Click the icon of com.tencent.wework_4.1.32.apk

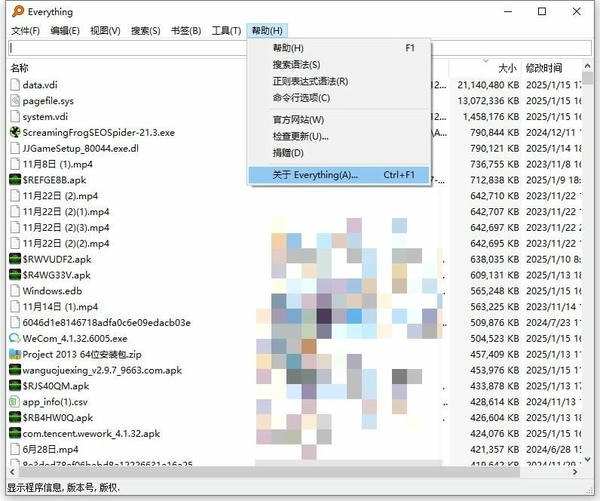pyautogui.click(x=15, y=433)
